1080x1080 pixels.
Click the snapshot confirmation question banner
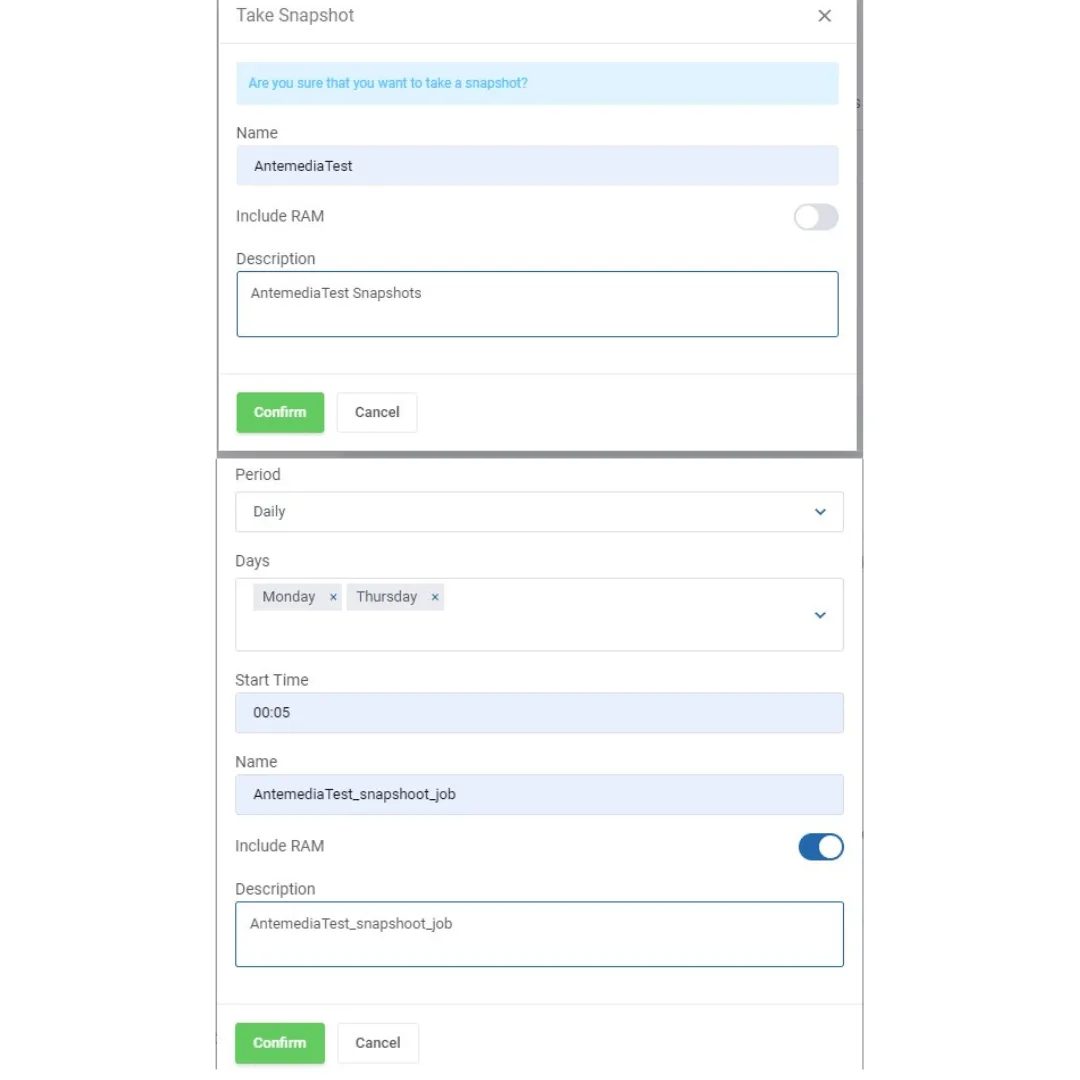coord(537,83)
